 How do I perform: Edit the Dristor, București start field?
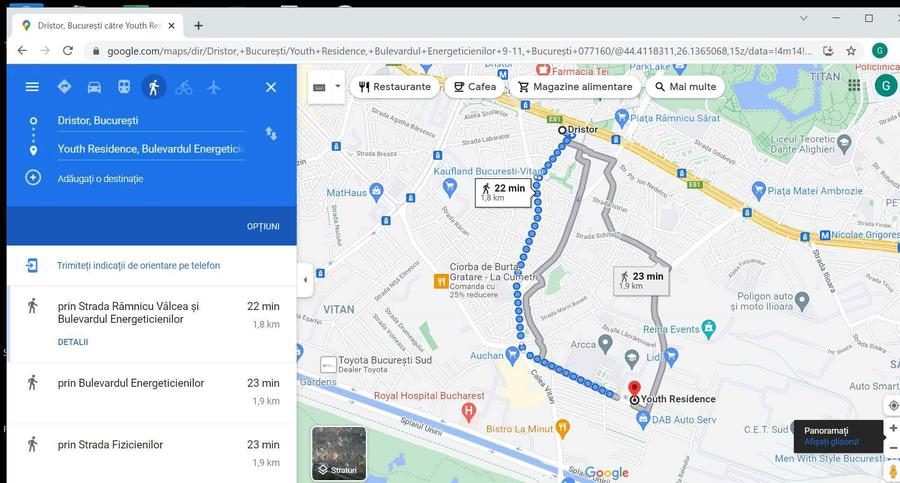click(150, 120)
